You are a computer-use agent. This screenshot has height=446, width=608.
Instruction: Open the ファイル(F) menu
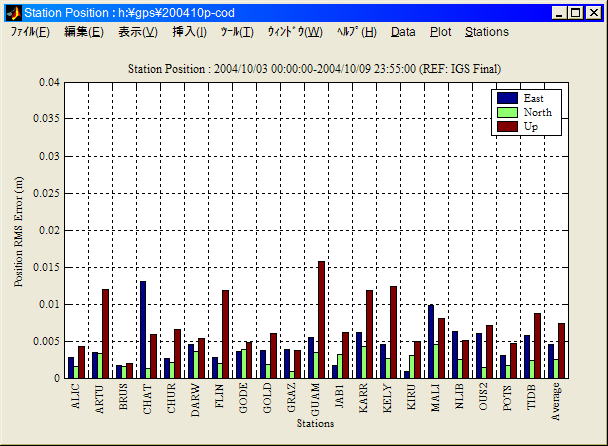tap(30, 32)
